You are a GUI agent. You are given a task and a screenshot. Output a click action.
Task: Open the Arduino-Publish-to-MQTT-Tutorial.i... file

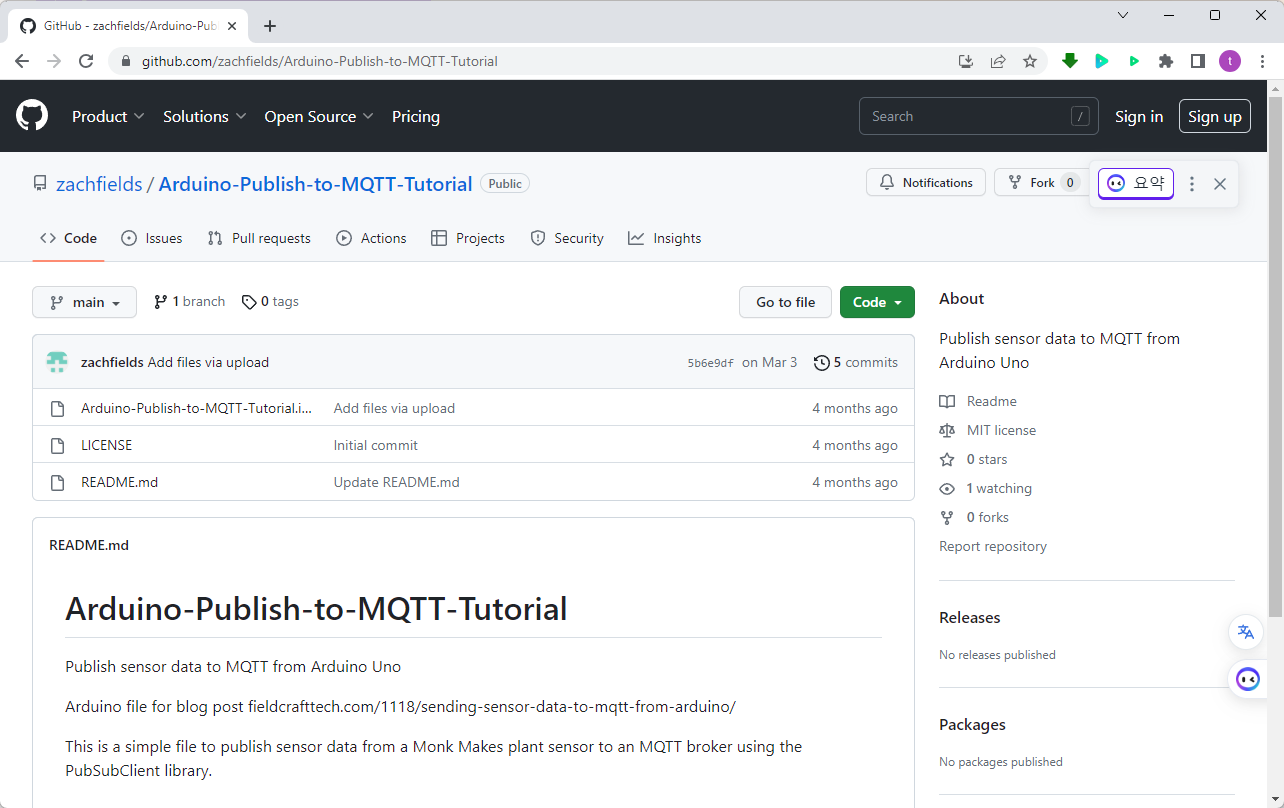pyautogui.click(x=196, y=408)
